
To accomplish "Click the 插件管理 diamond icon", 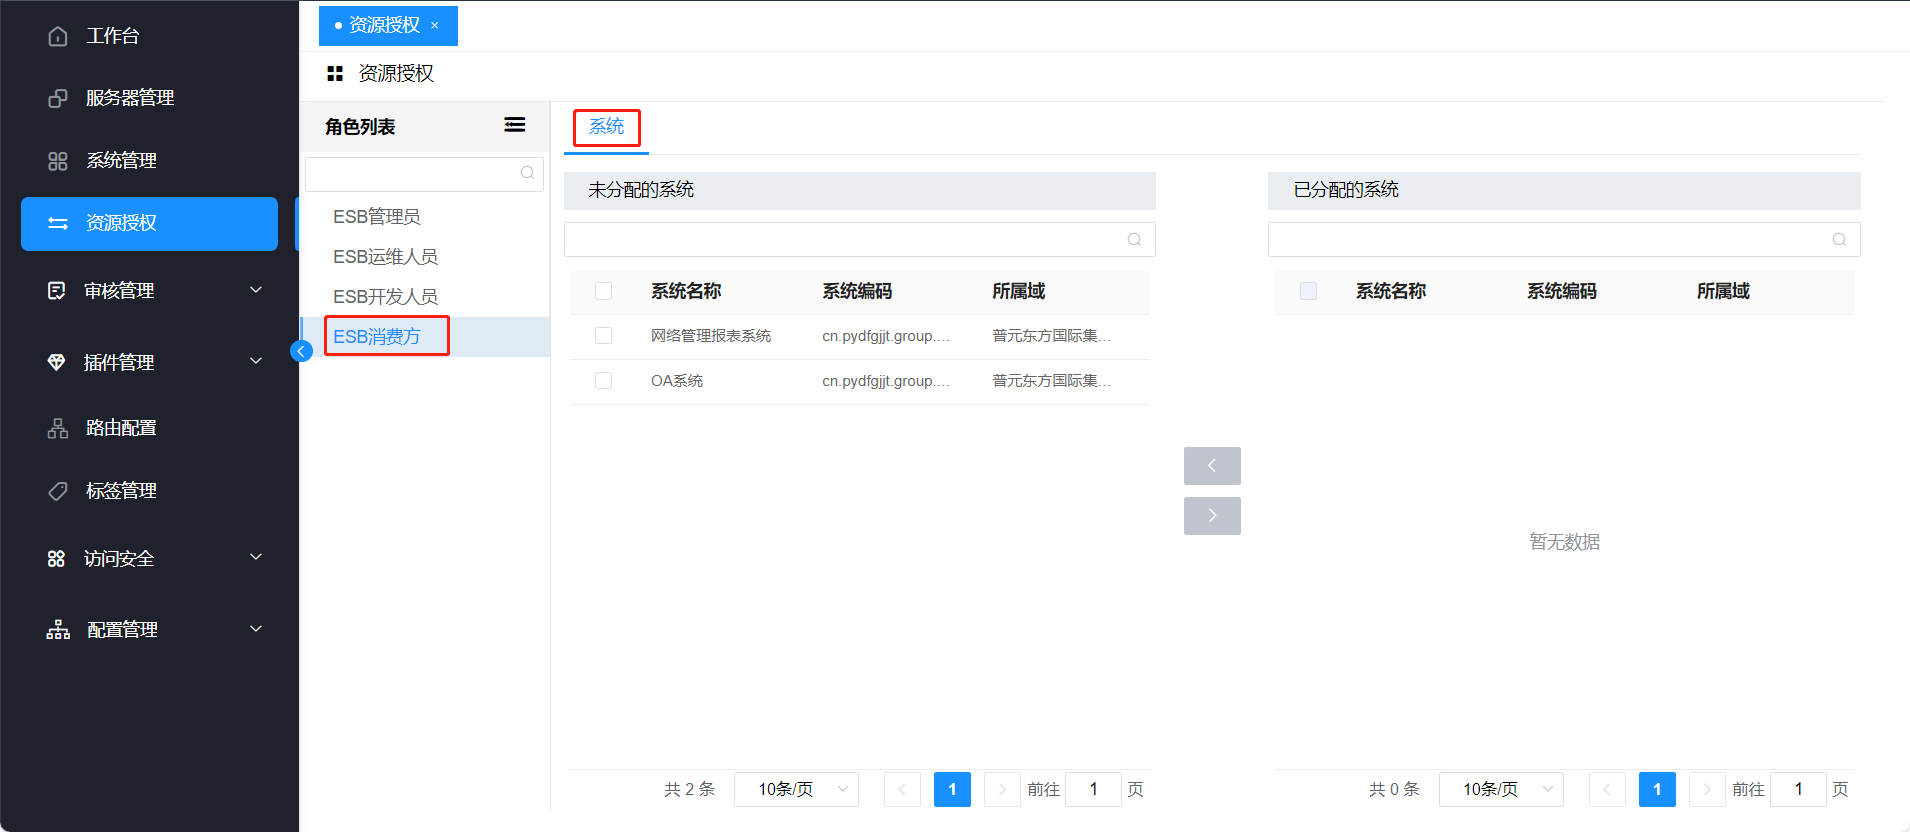I will tap(57, 362).
